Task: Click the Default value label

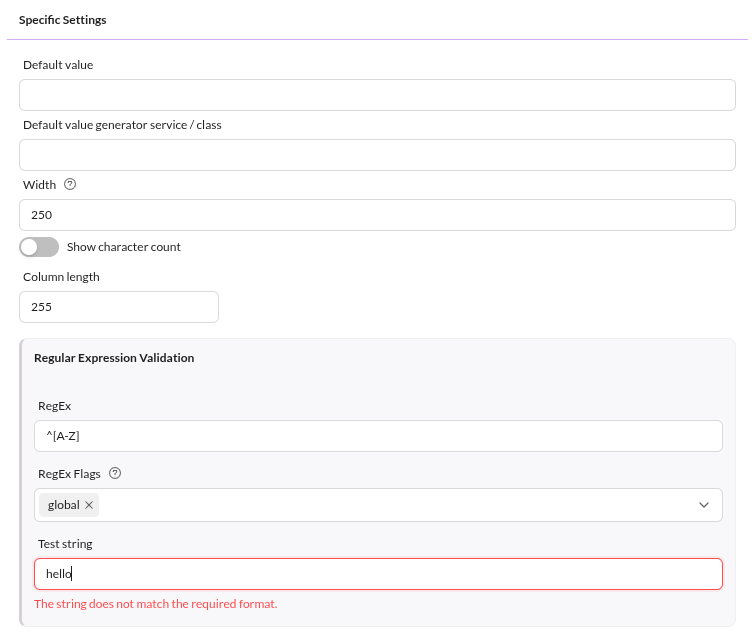Action: [58, 65]
